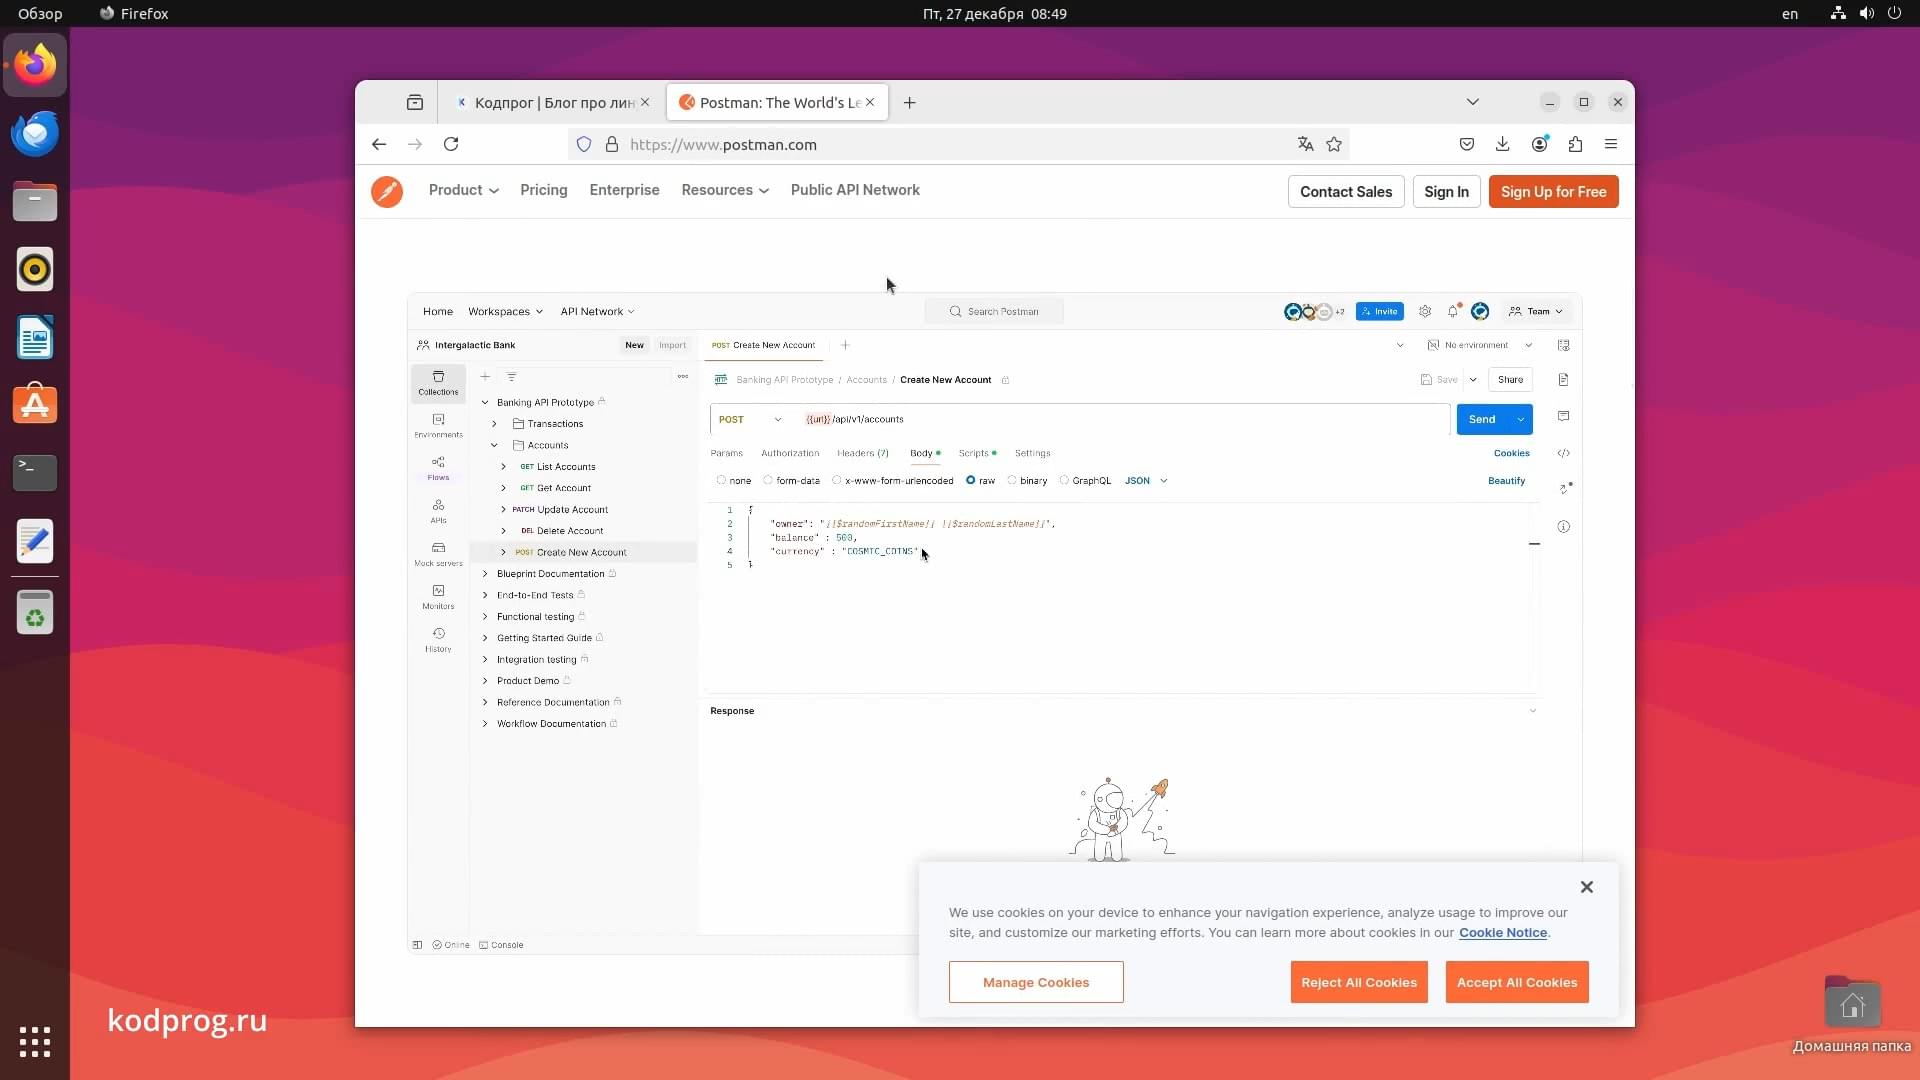
Task: Open the Resources dropdown in site nav
Action: pyautogui.click(x=725, y=190)
